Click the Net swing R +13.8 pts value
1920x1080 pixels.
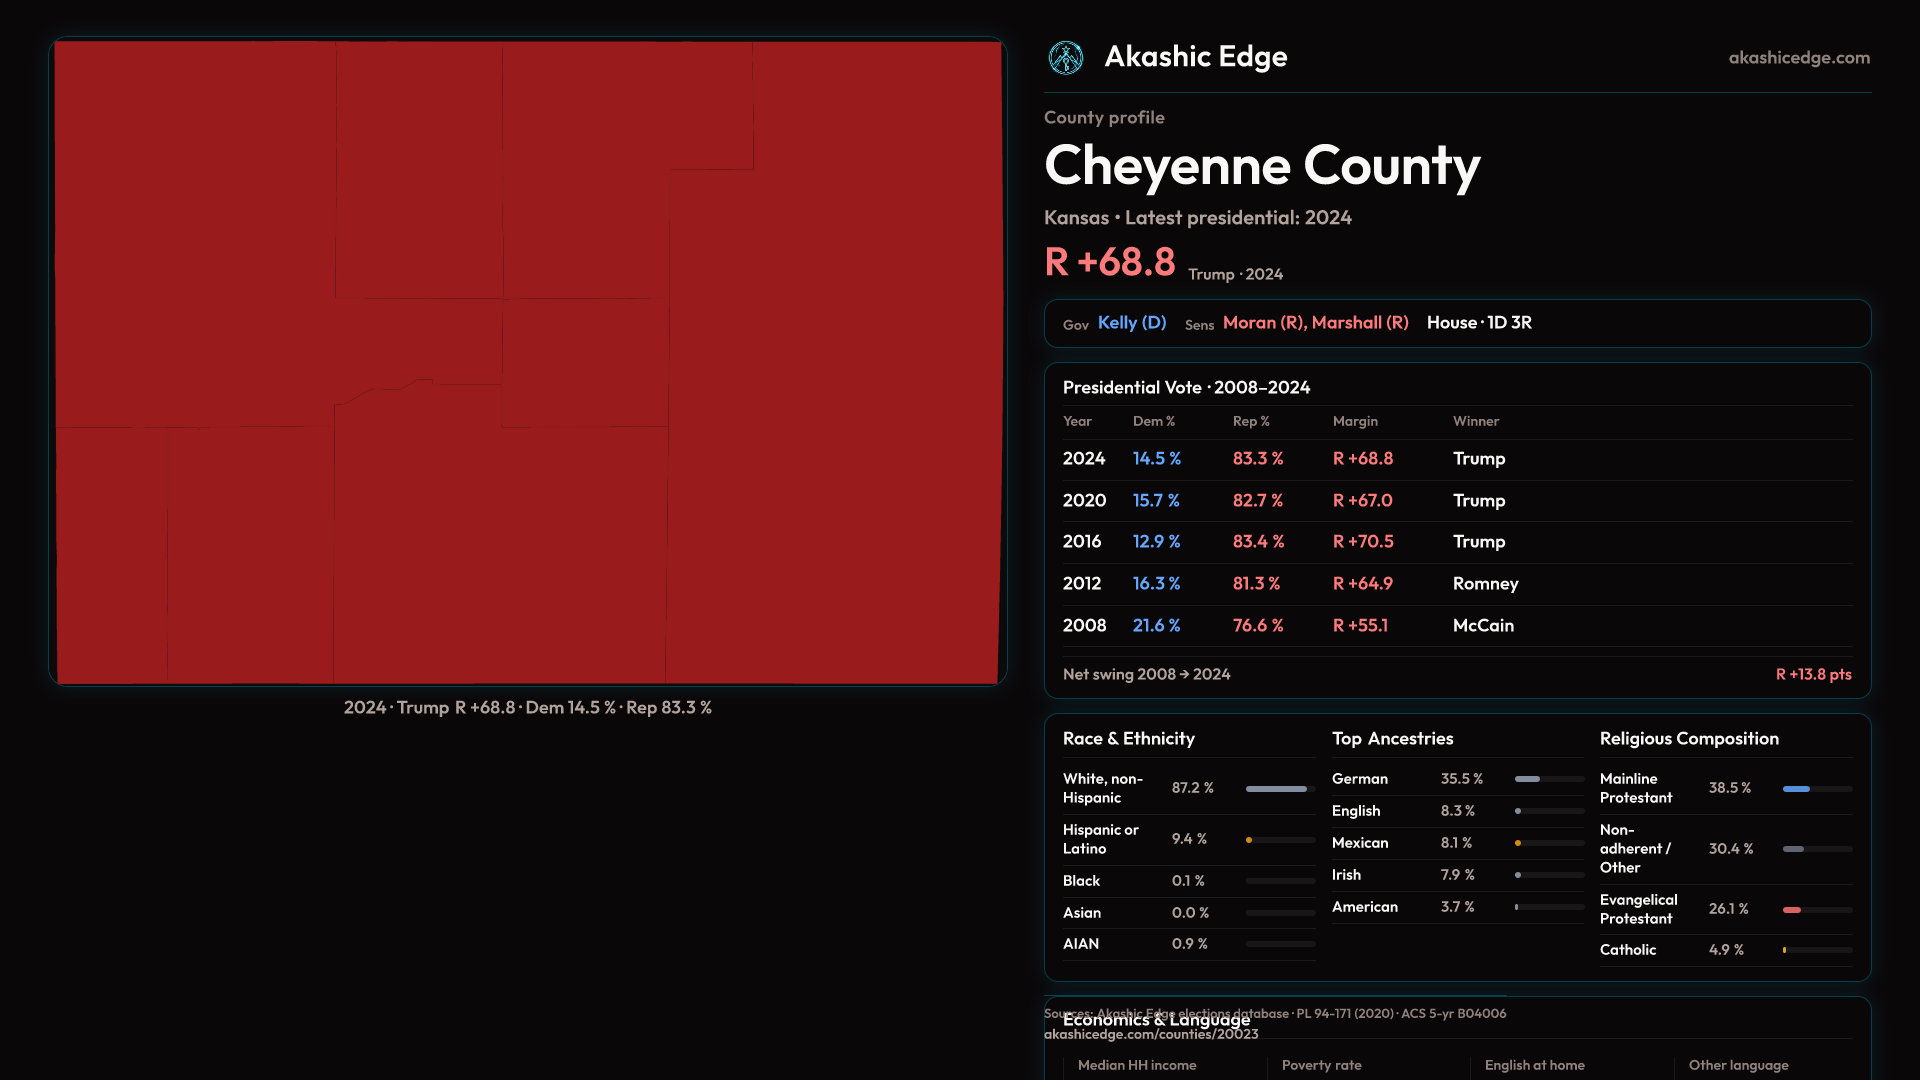point(1812,675)
